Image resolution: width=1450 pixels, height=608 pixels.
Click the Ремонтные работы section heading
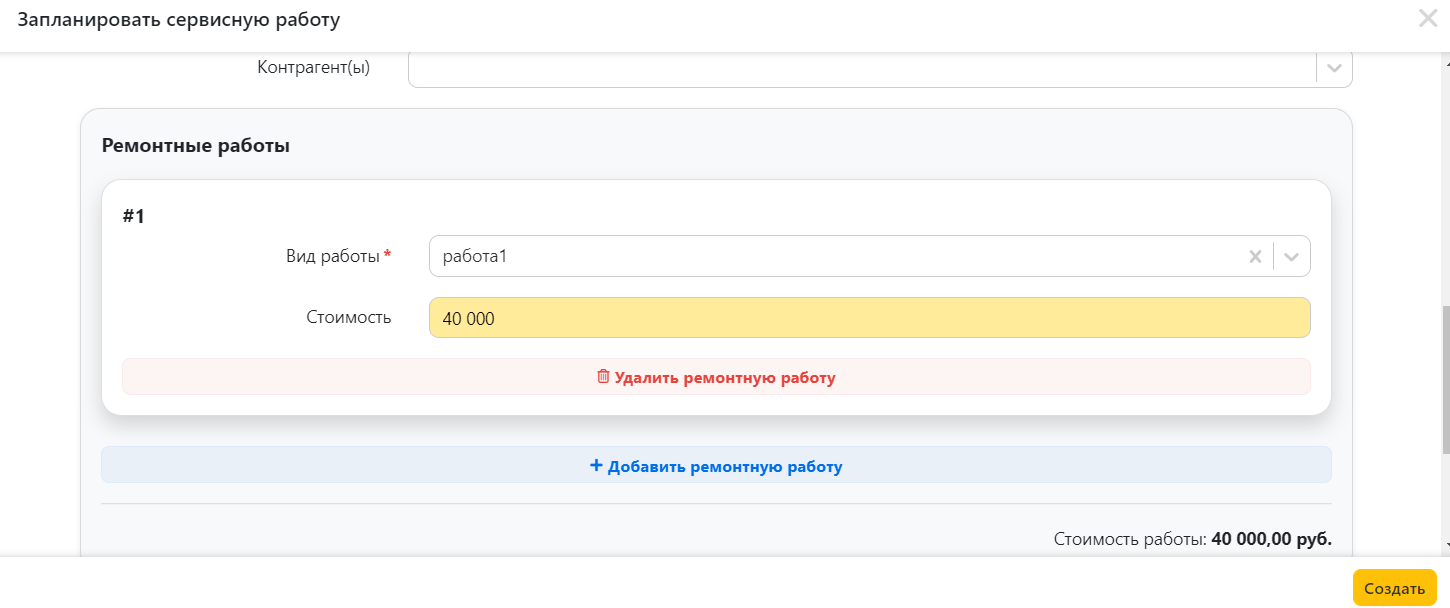point(196,145)
